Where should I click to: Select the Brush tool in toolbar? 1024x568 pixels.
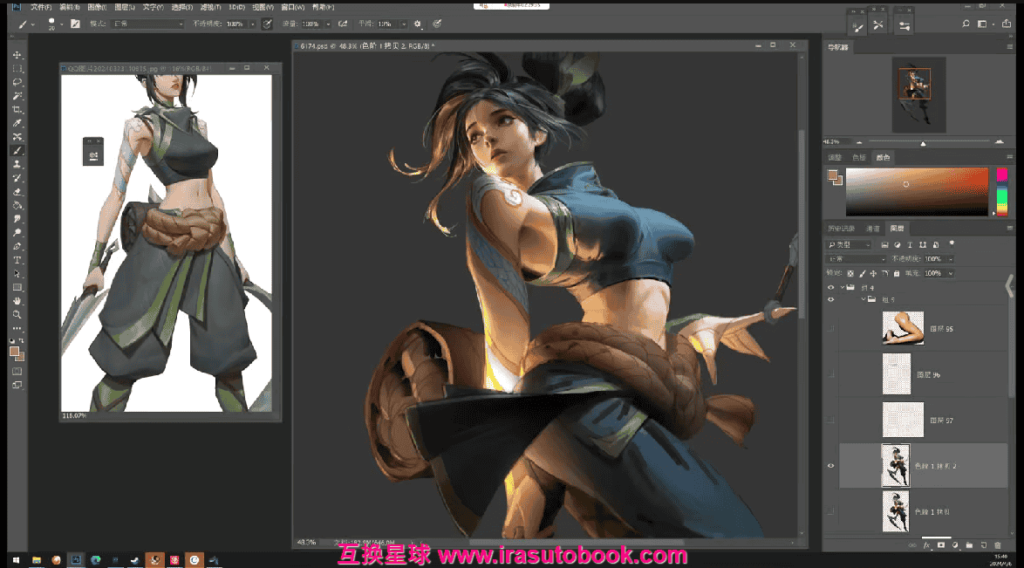18,151
